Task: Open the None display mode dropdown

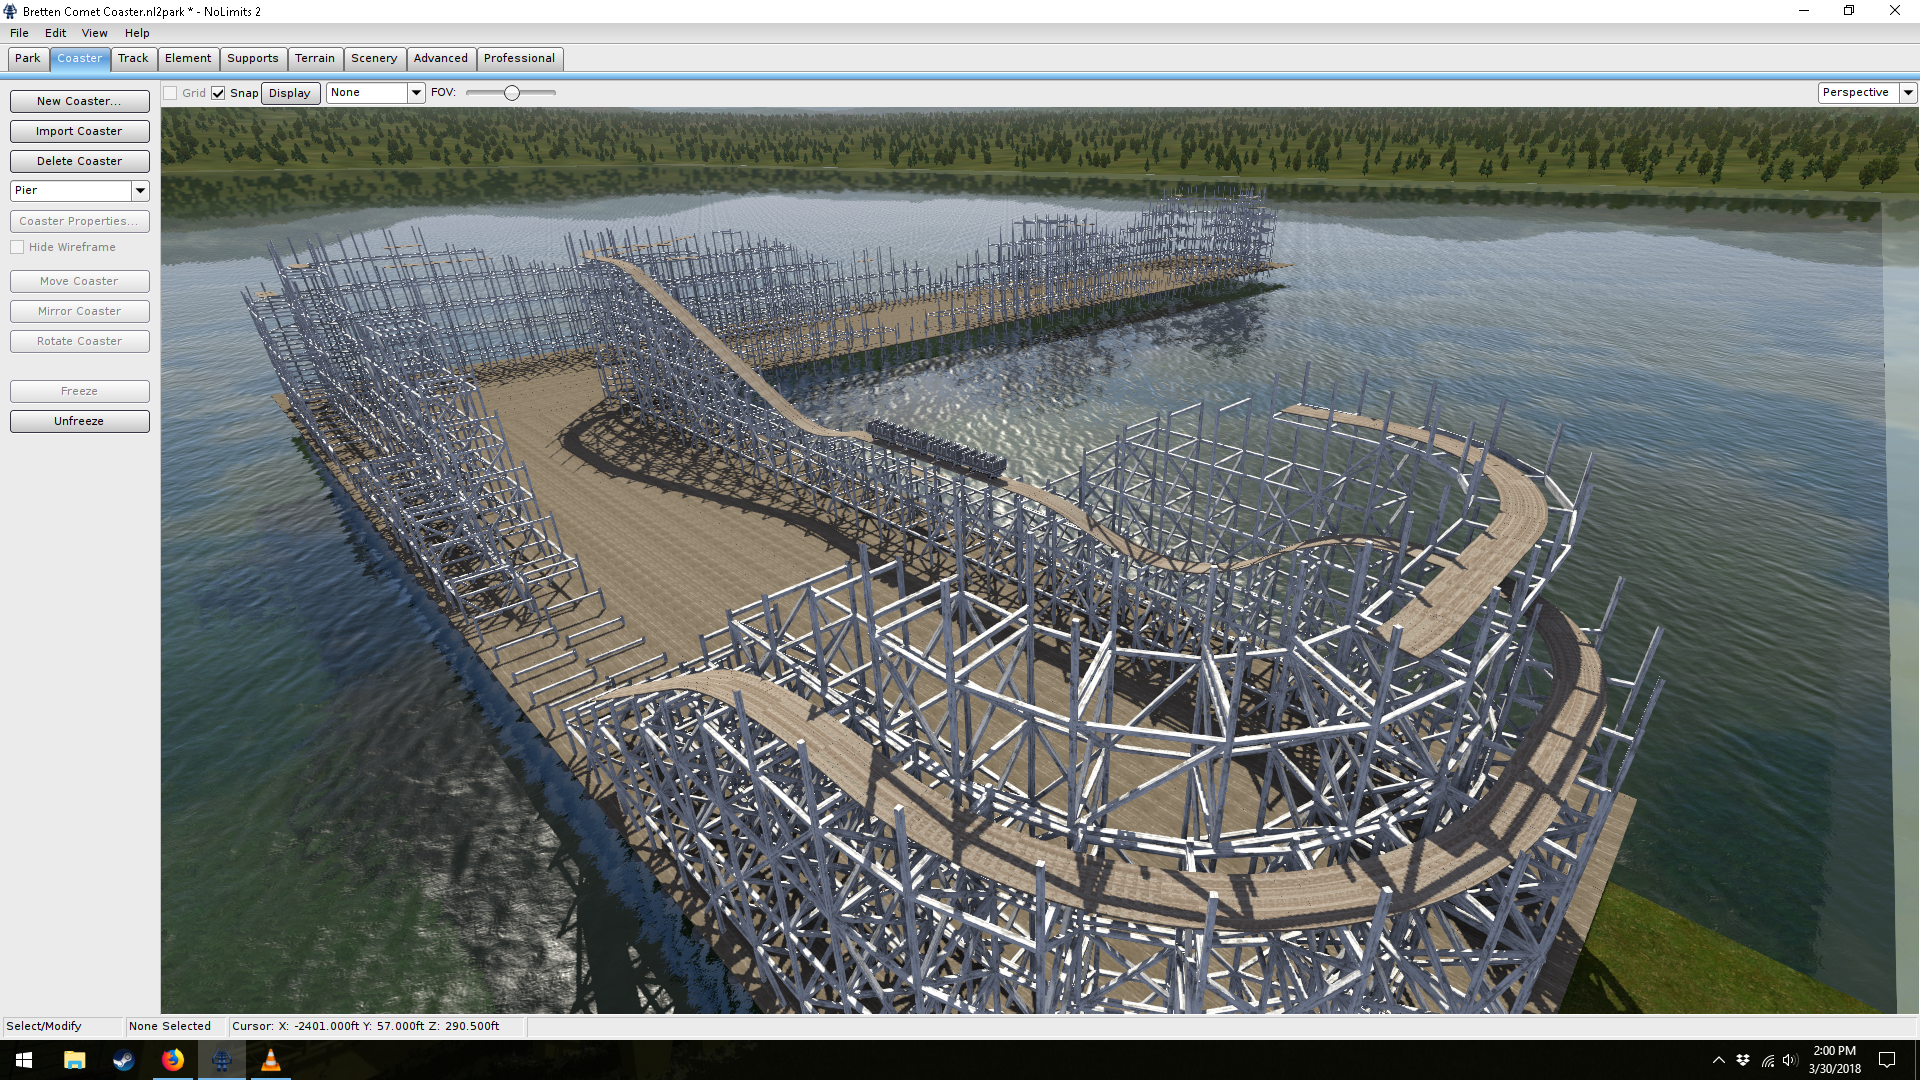Action: 416,93
